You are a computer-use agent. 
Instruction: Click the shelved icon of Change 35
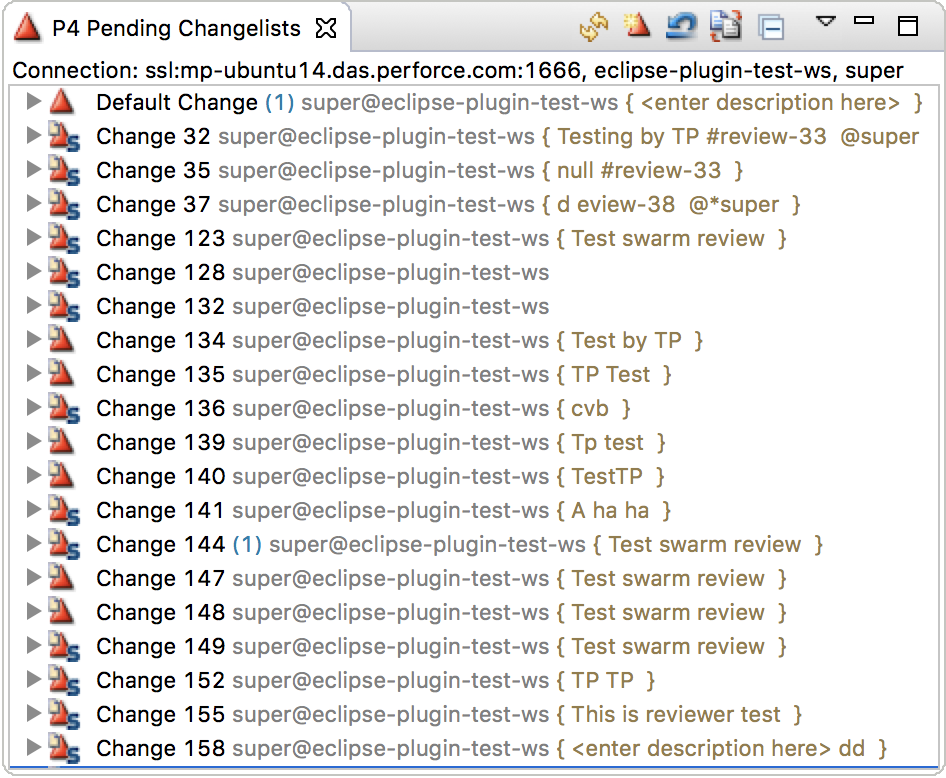pos(64,171)
